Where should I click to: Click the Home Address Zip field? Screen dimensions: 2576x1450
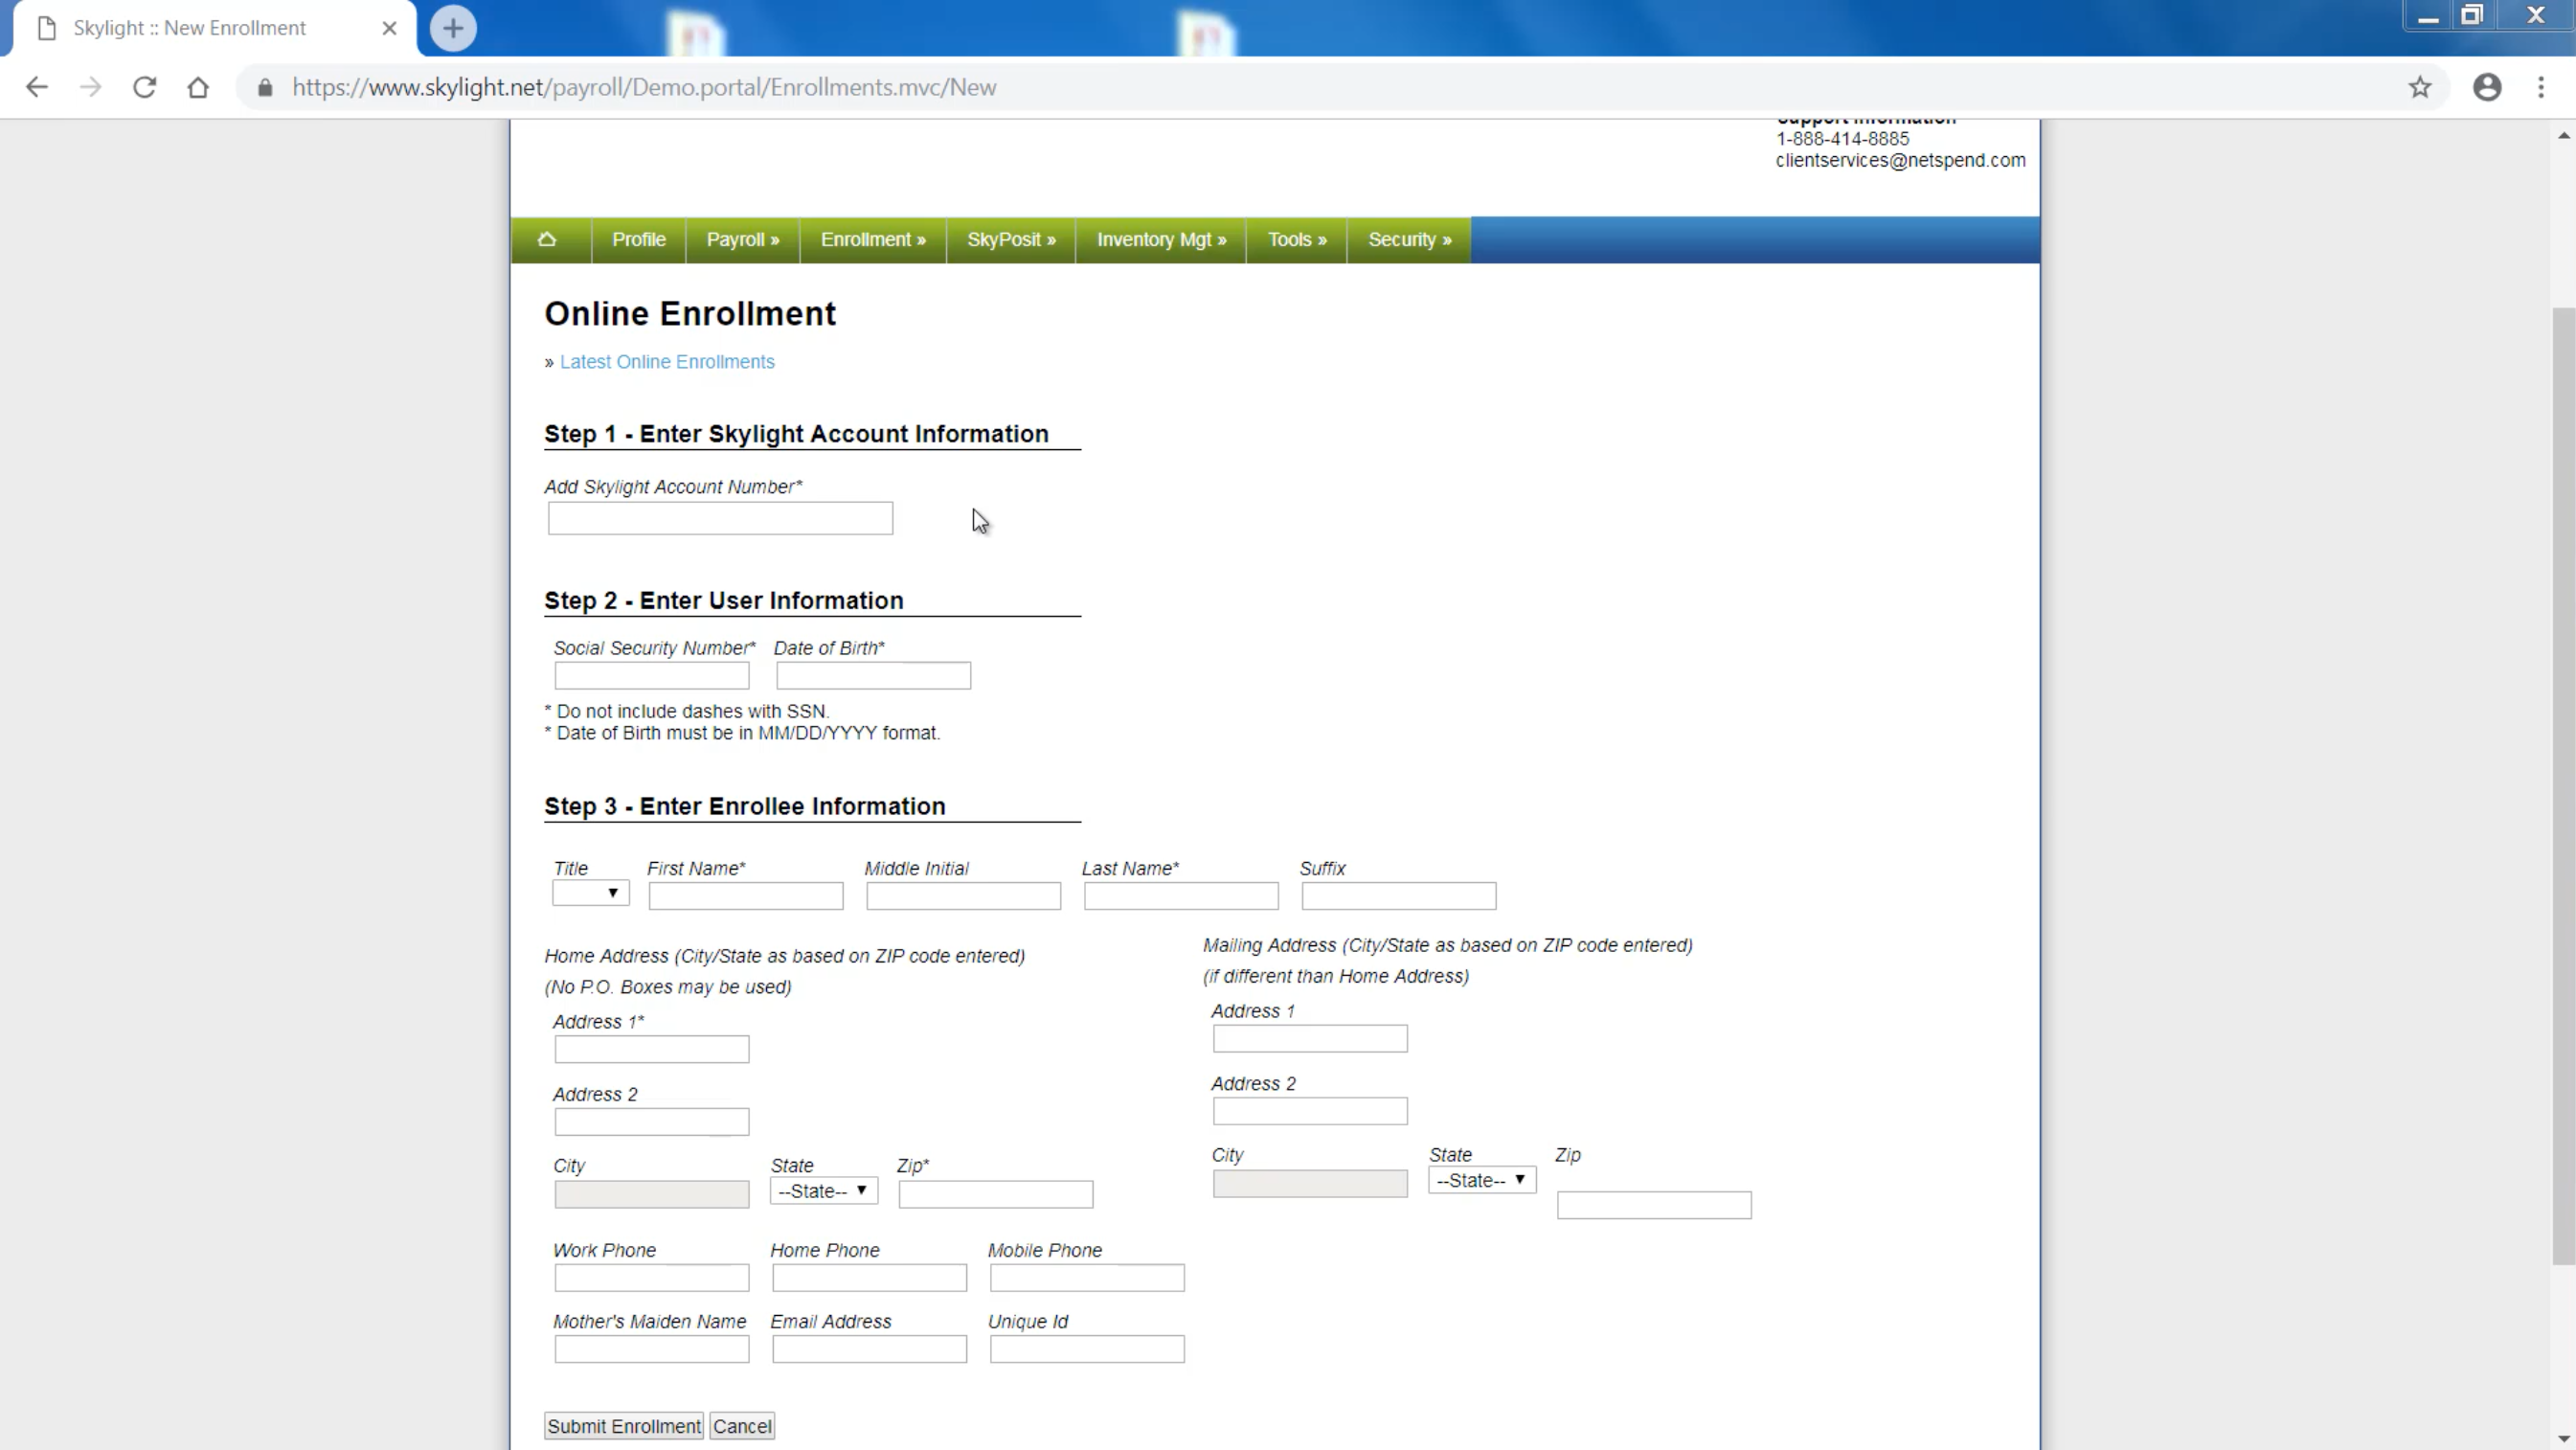click(996, 1194)
